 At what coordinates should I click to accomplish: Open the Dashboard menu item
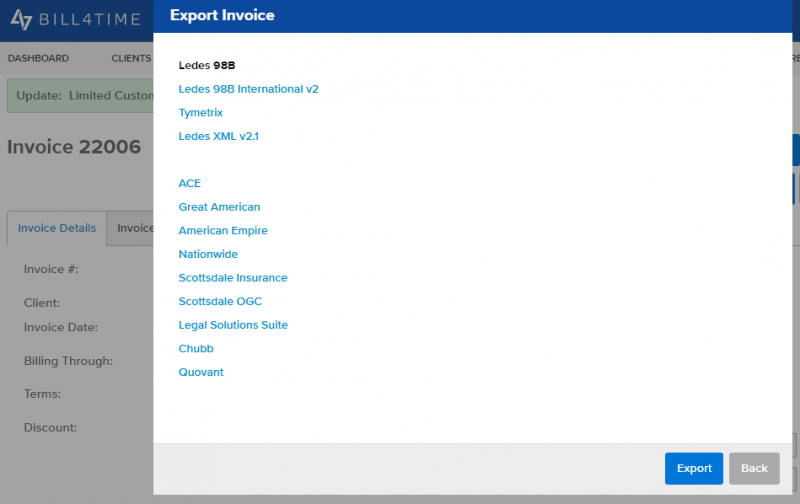38,58
